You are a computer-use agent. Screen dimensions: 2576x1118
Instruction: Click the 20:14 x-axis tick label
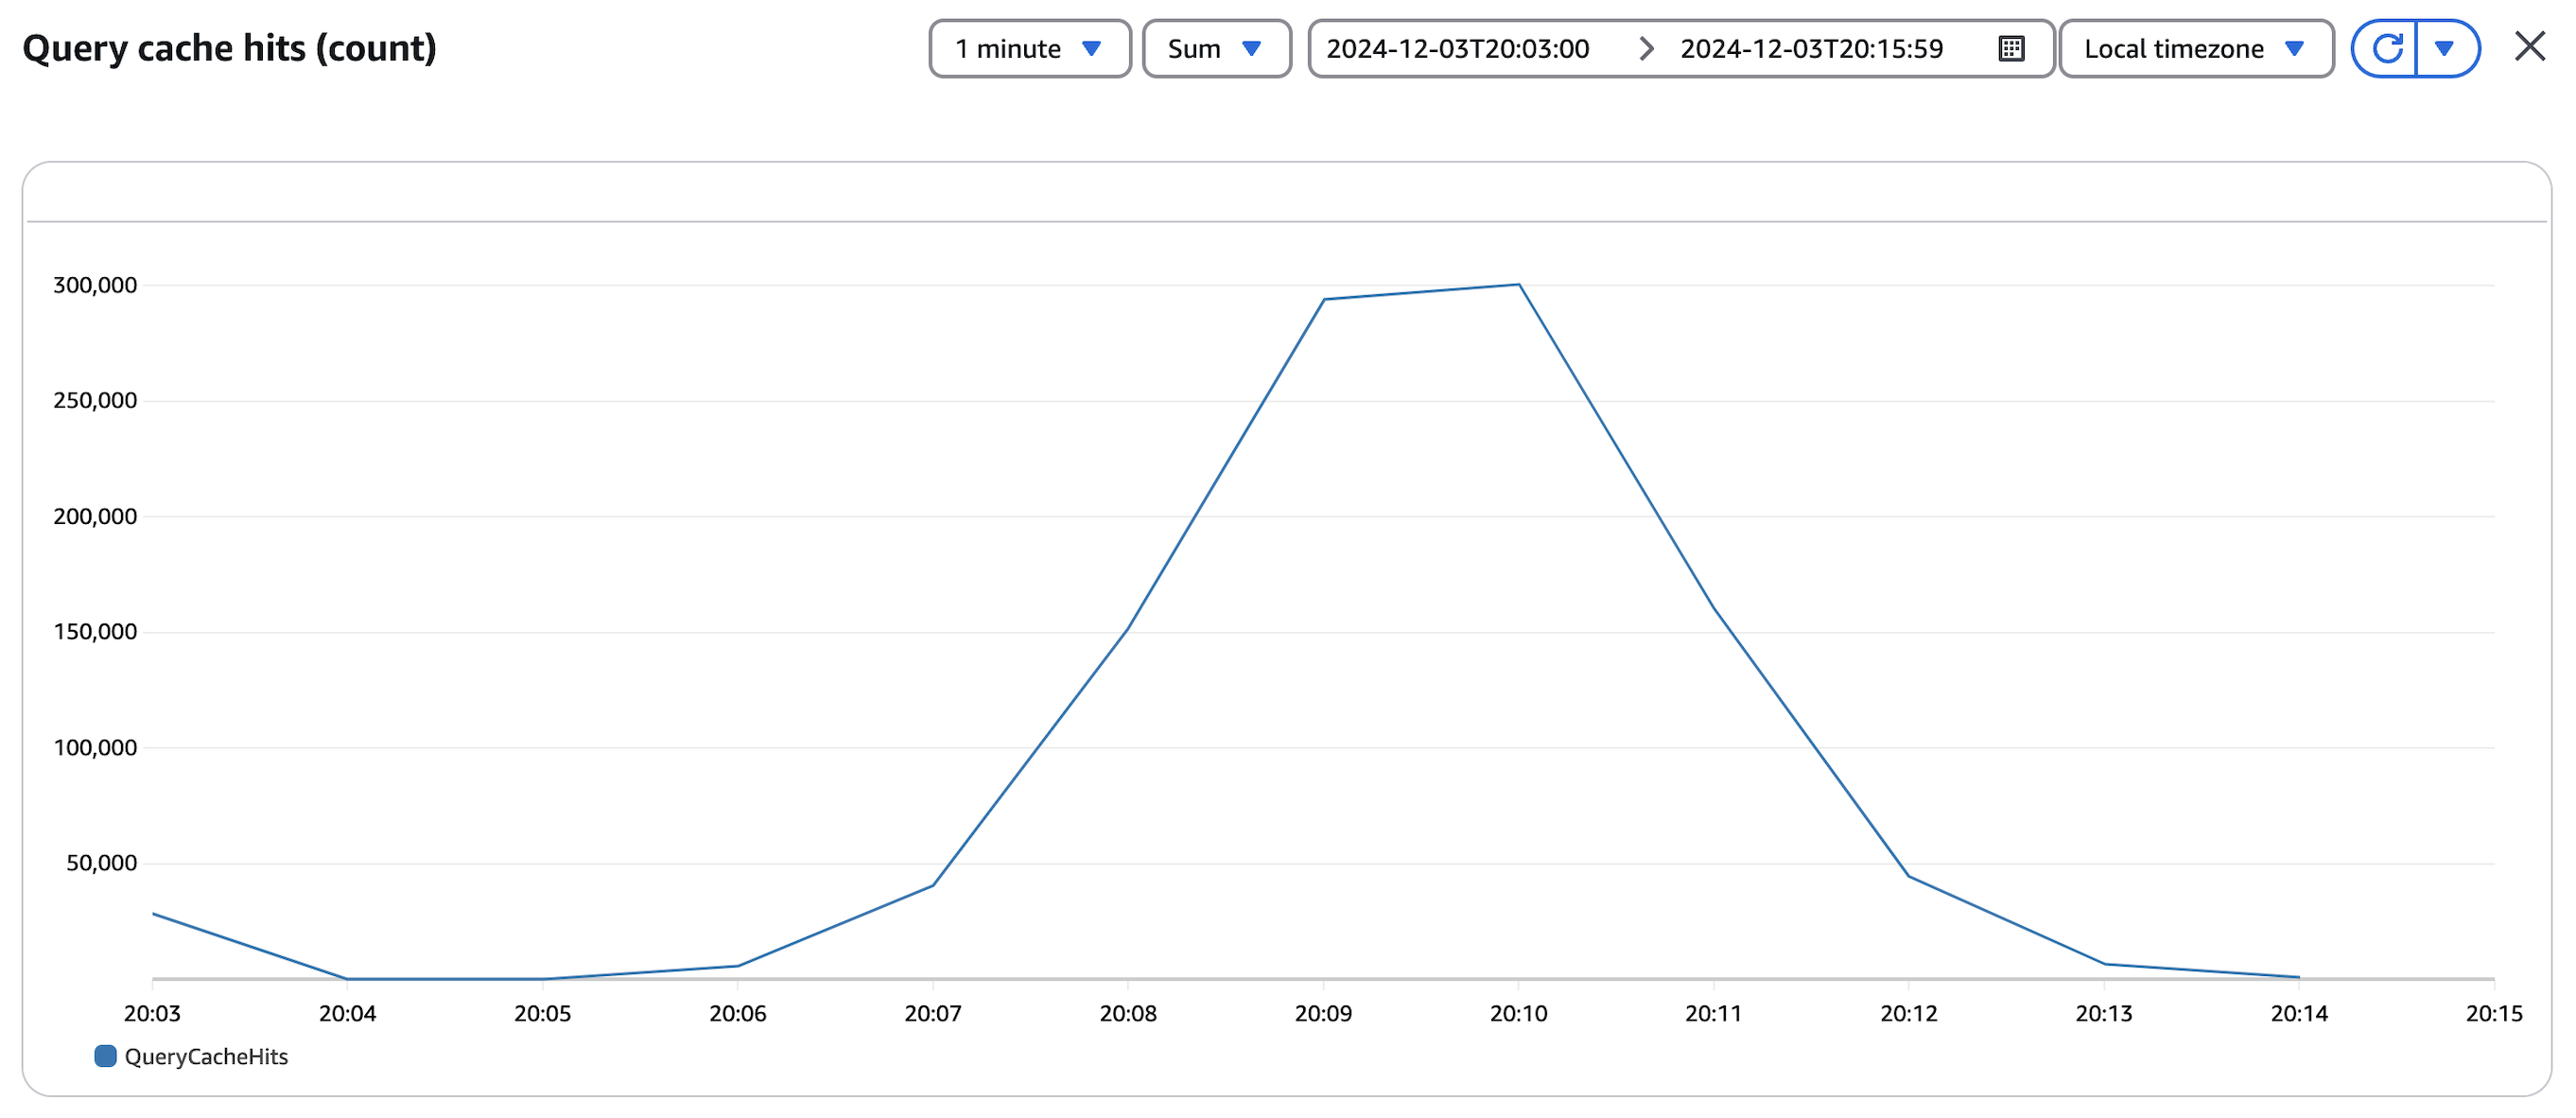point(2298,1013)
